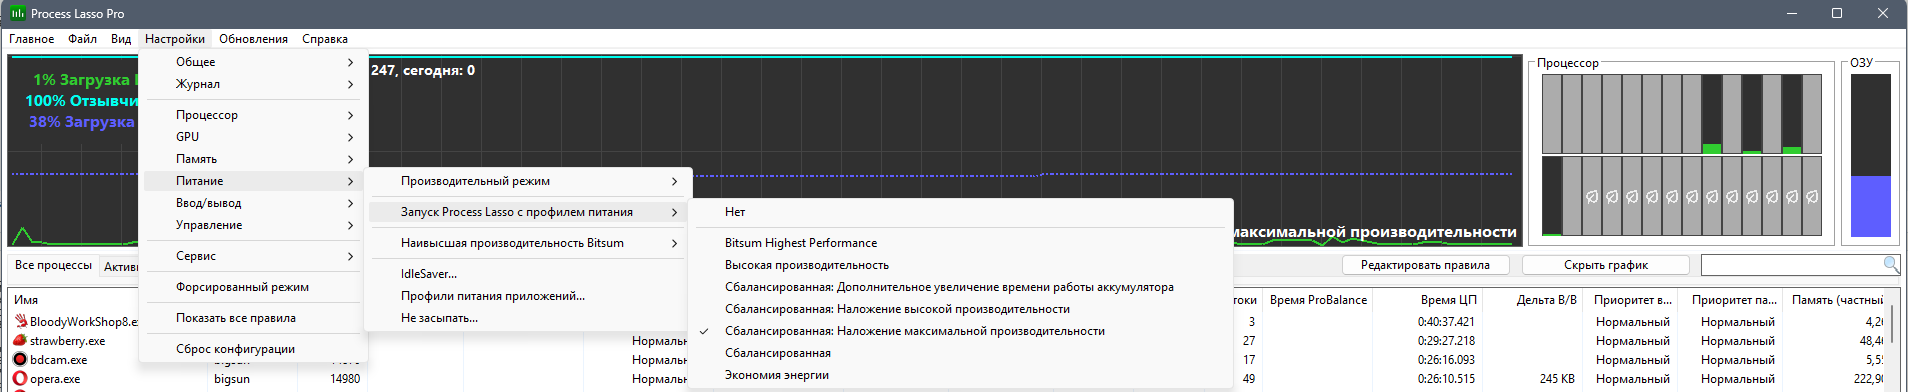The height and width of the screenshot is (392, 1908).
Task: Expand the Управление submenu
Action: click(x=253, y=225)
